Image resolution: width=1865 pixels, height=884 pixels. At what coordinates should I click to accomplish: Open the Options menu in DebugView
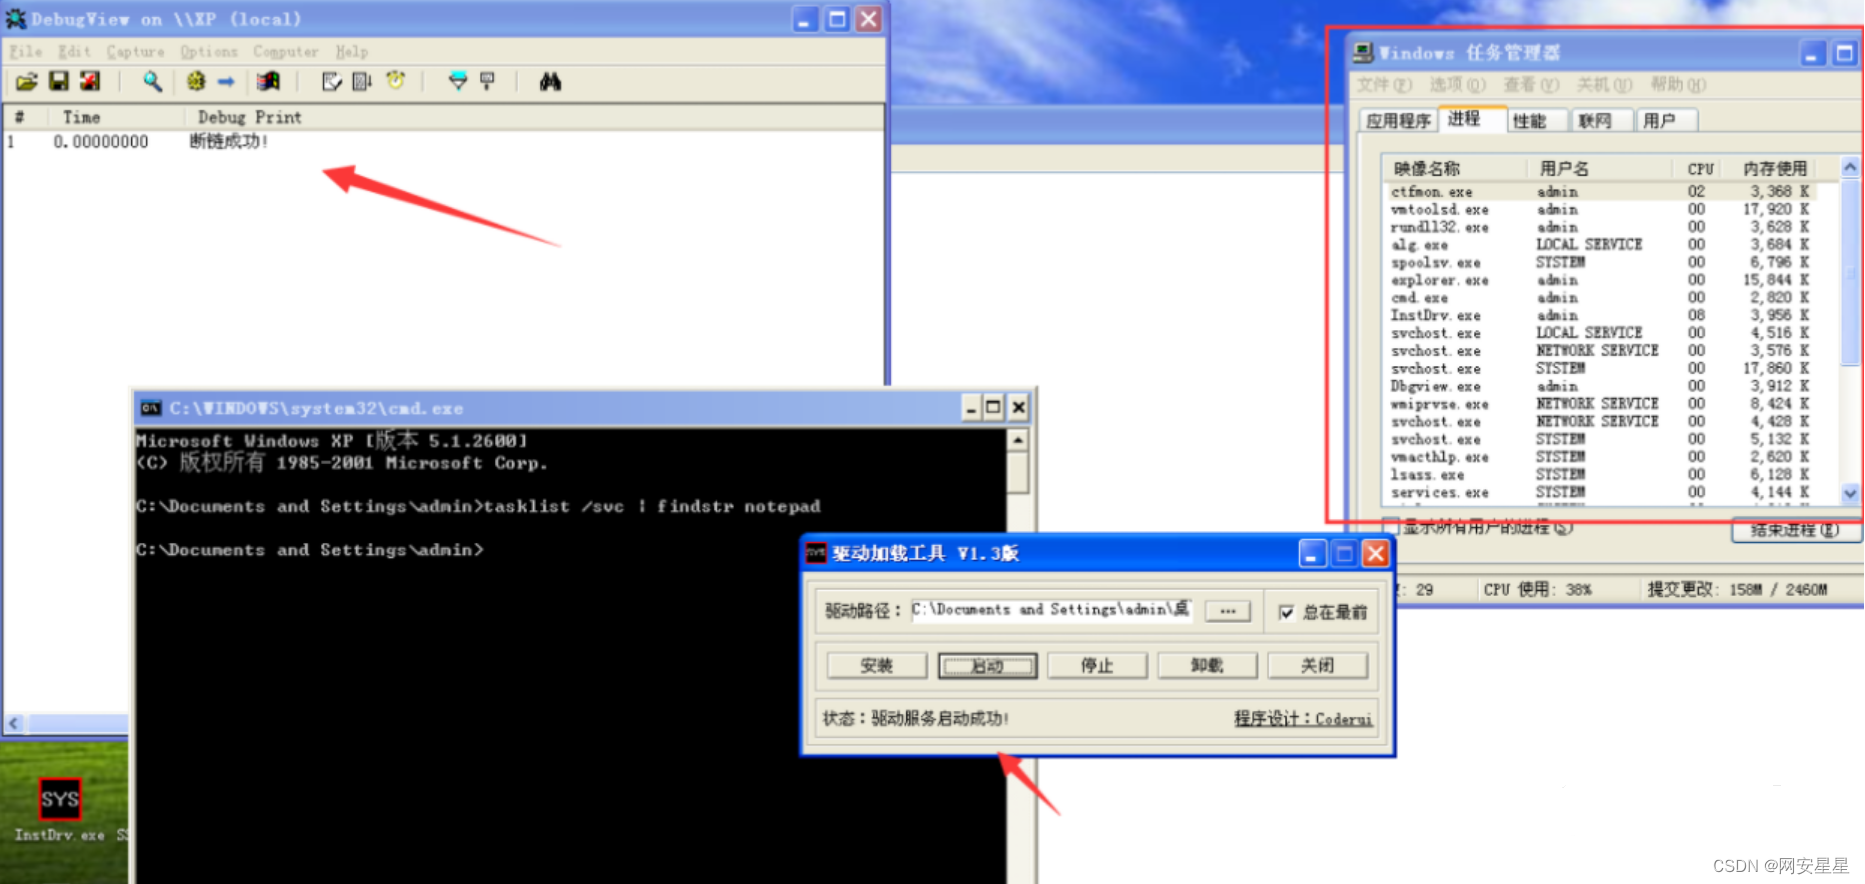click(209, 51)
